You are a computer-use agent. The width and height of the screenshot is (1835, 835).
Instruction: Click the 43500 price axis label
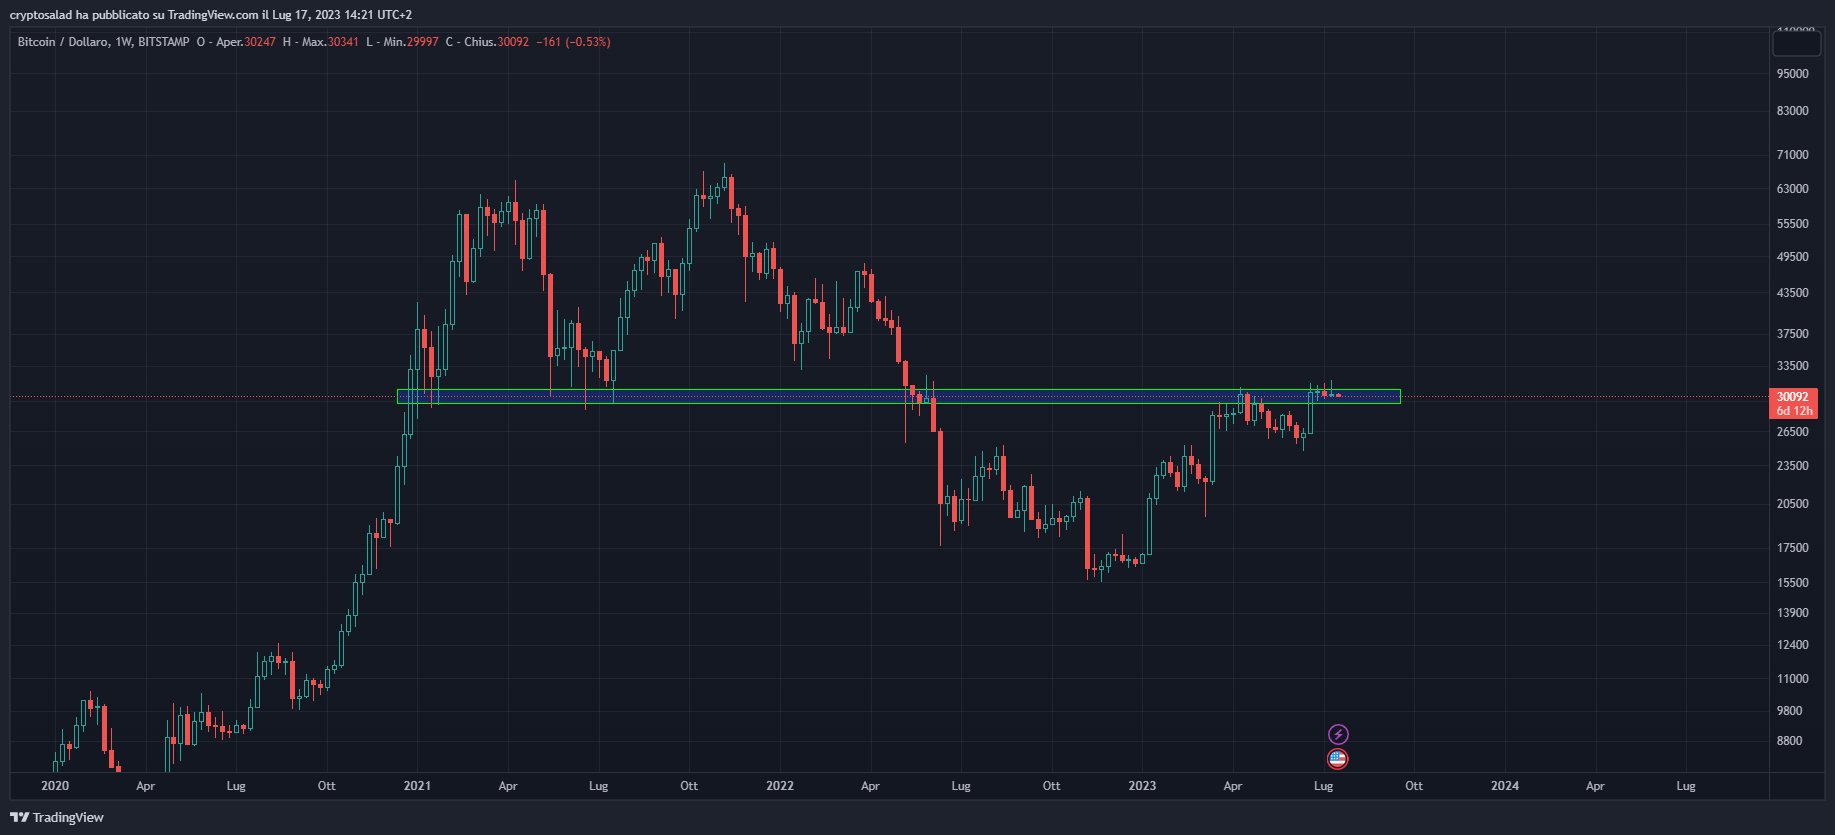click(1792, 293)
